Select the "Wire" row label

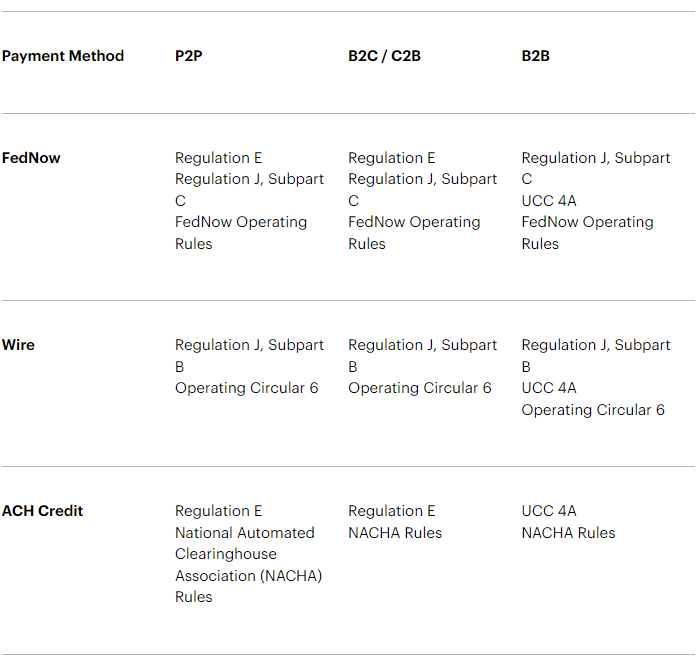click(18, 345)
